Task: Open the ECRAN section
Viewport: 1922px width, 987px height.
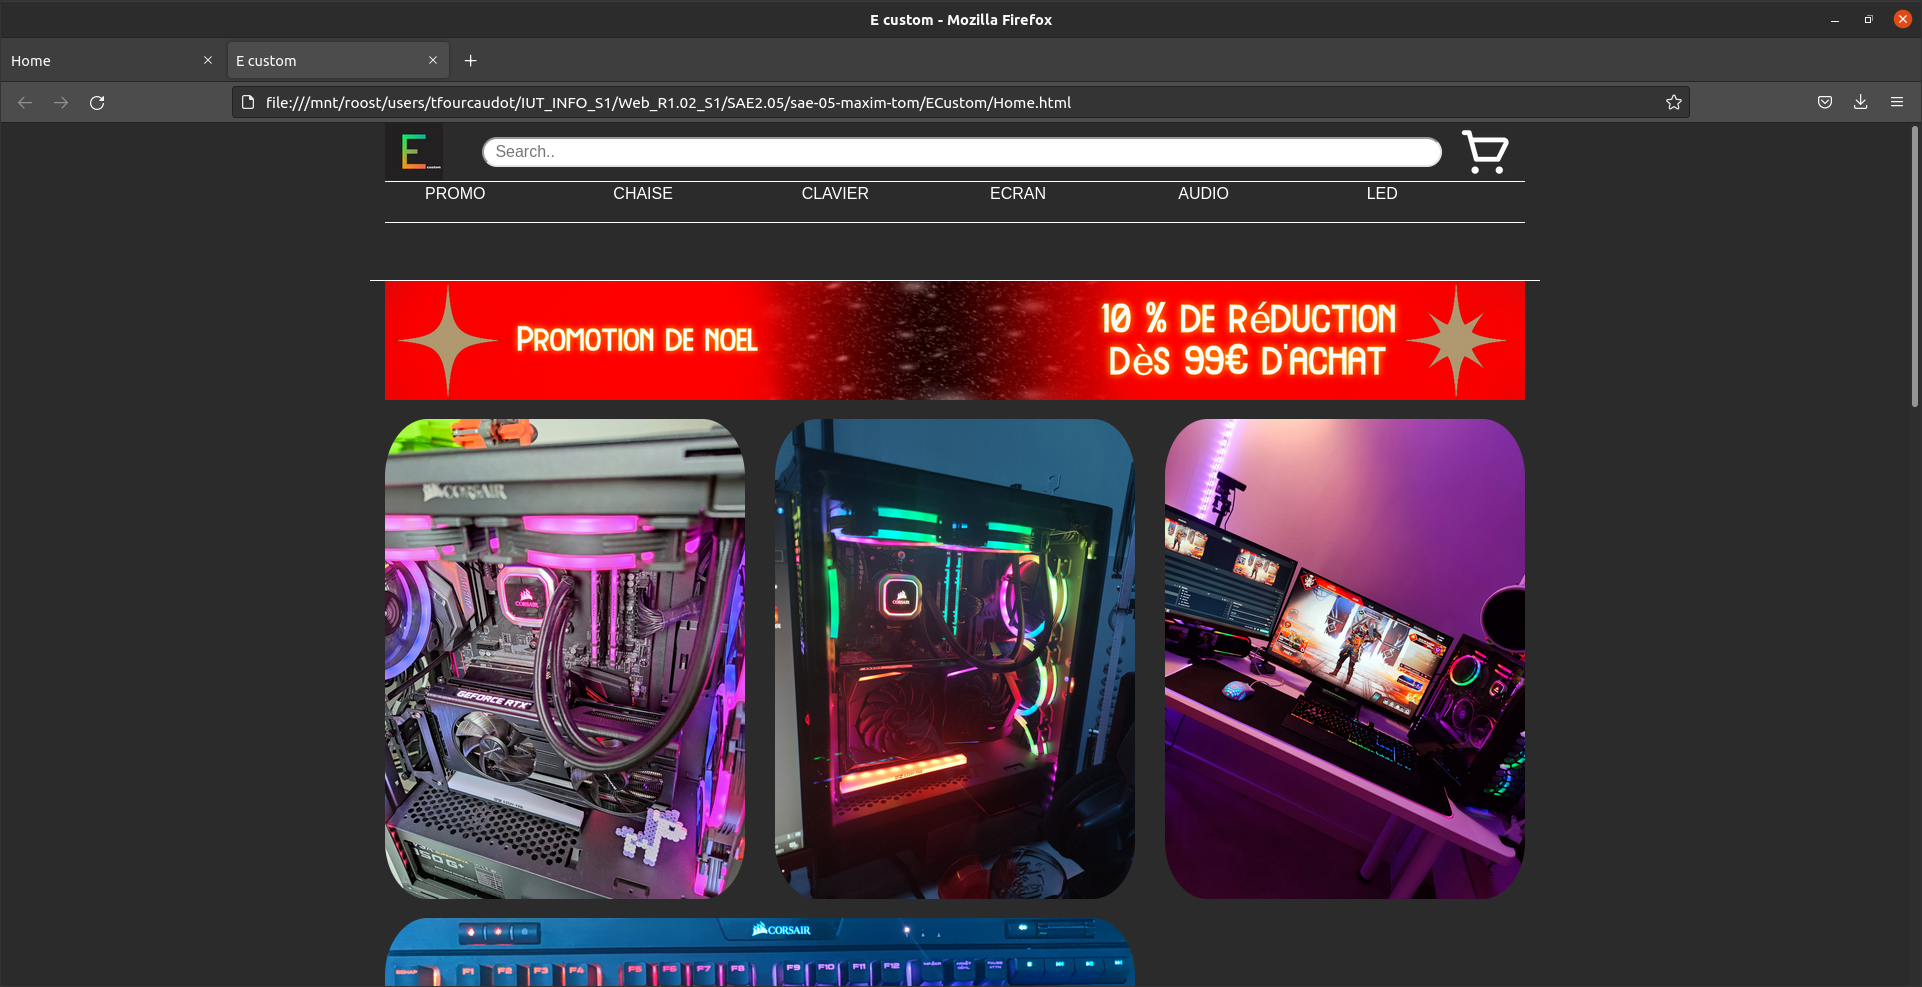Action: coord(1017,193)
